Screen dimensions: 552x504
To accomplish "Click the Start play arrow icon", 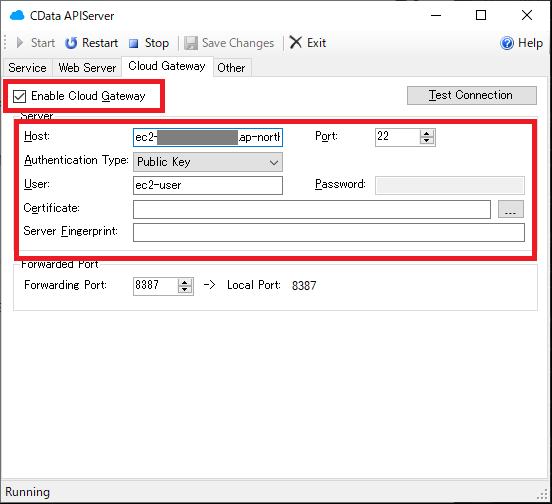I will coord(20,43).
